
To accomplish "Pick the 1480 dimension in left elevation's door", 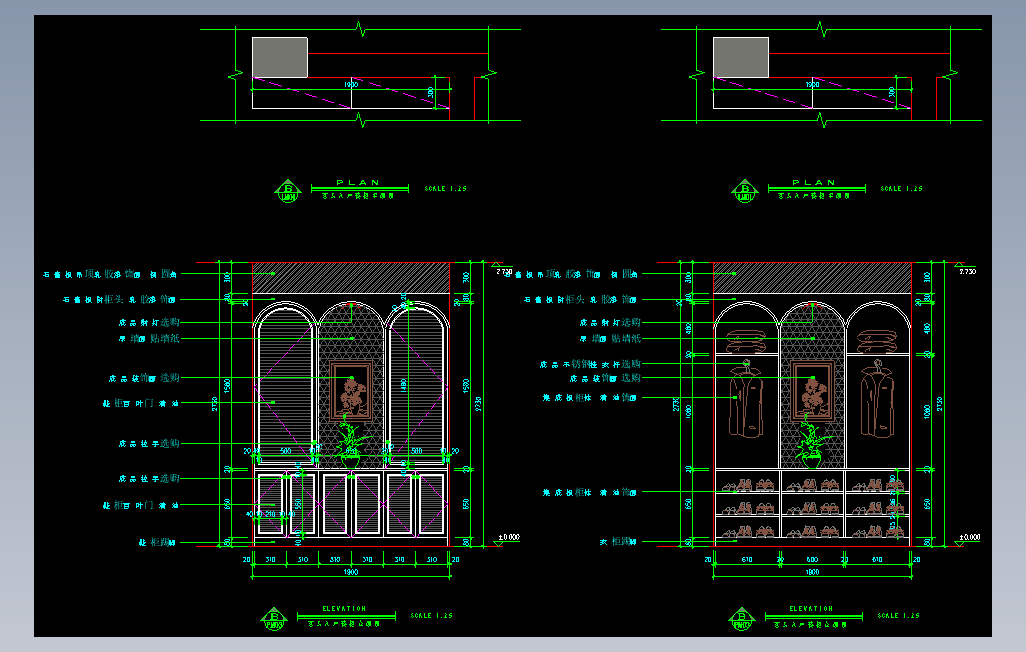I will tap(404, 385).
